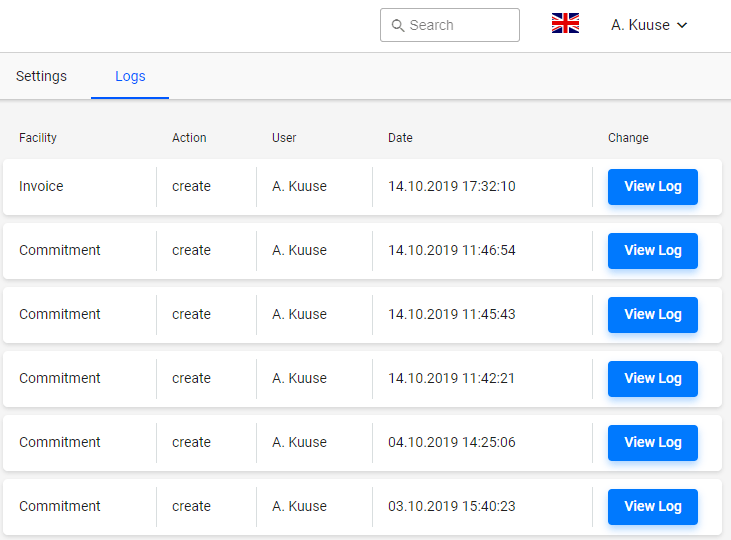Click date 03.10.2019 15:40:23
Screen dimensions: 731x540
[x=452, y=506]
